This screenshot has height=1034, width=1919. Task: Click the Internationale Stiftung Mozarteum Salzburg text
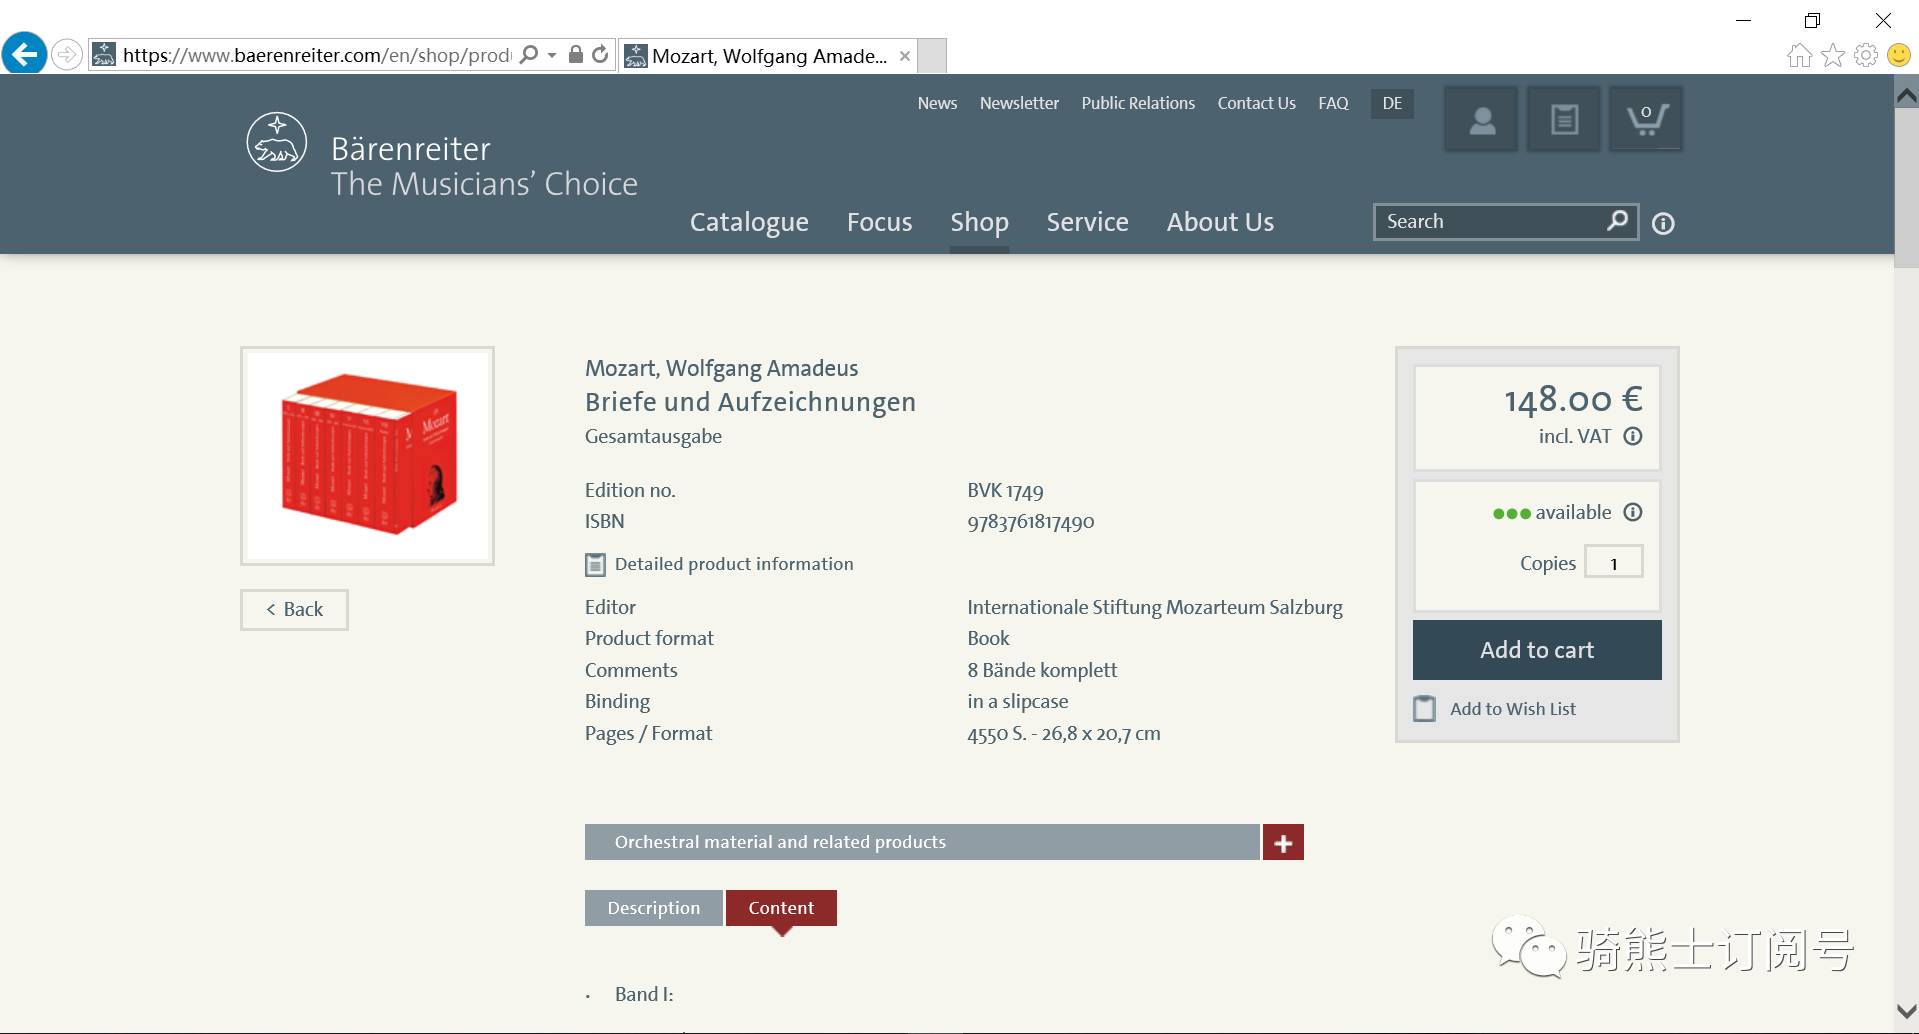pos(1155,608)
